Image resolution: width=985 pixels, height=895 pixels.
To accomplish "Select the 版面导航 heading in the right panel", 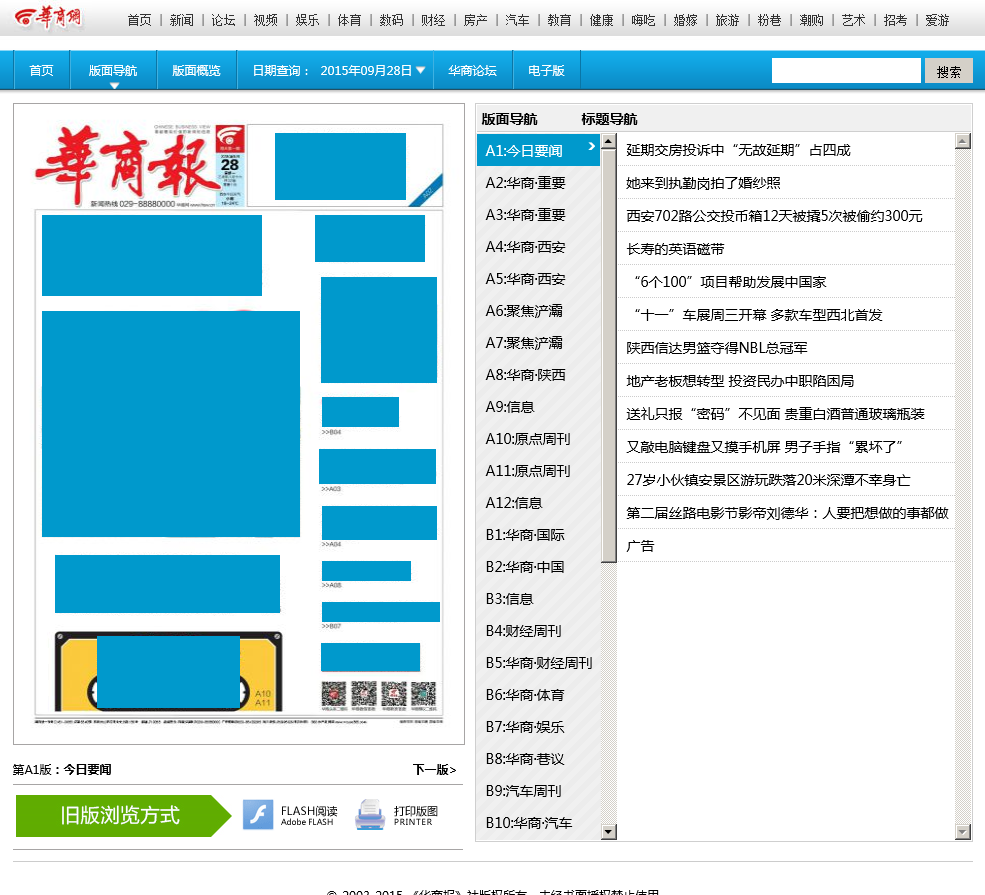I will tap(509, 119).
